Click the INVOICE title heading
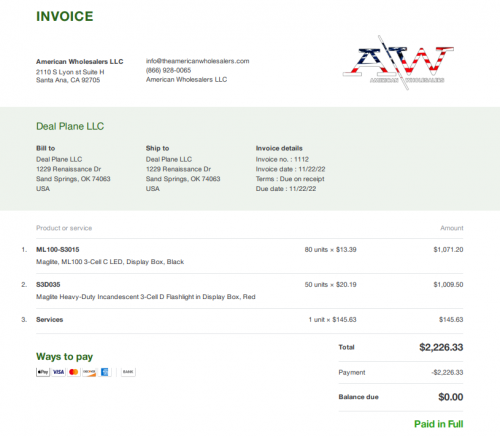 coord(65,16)
